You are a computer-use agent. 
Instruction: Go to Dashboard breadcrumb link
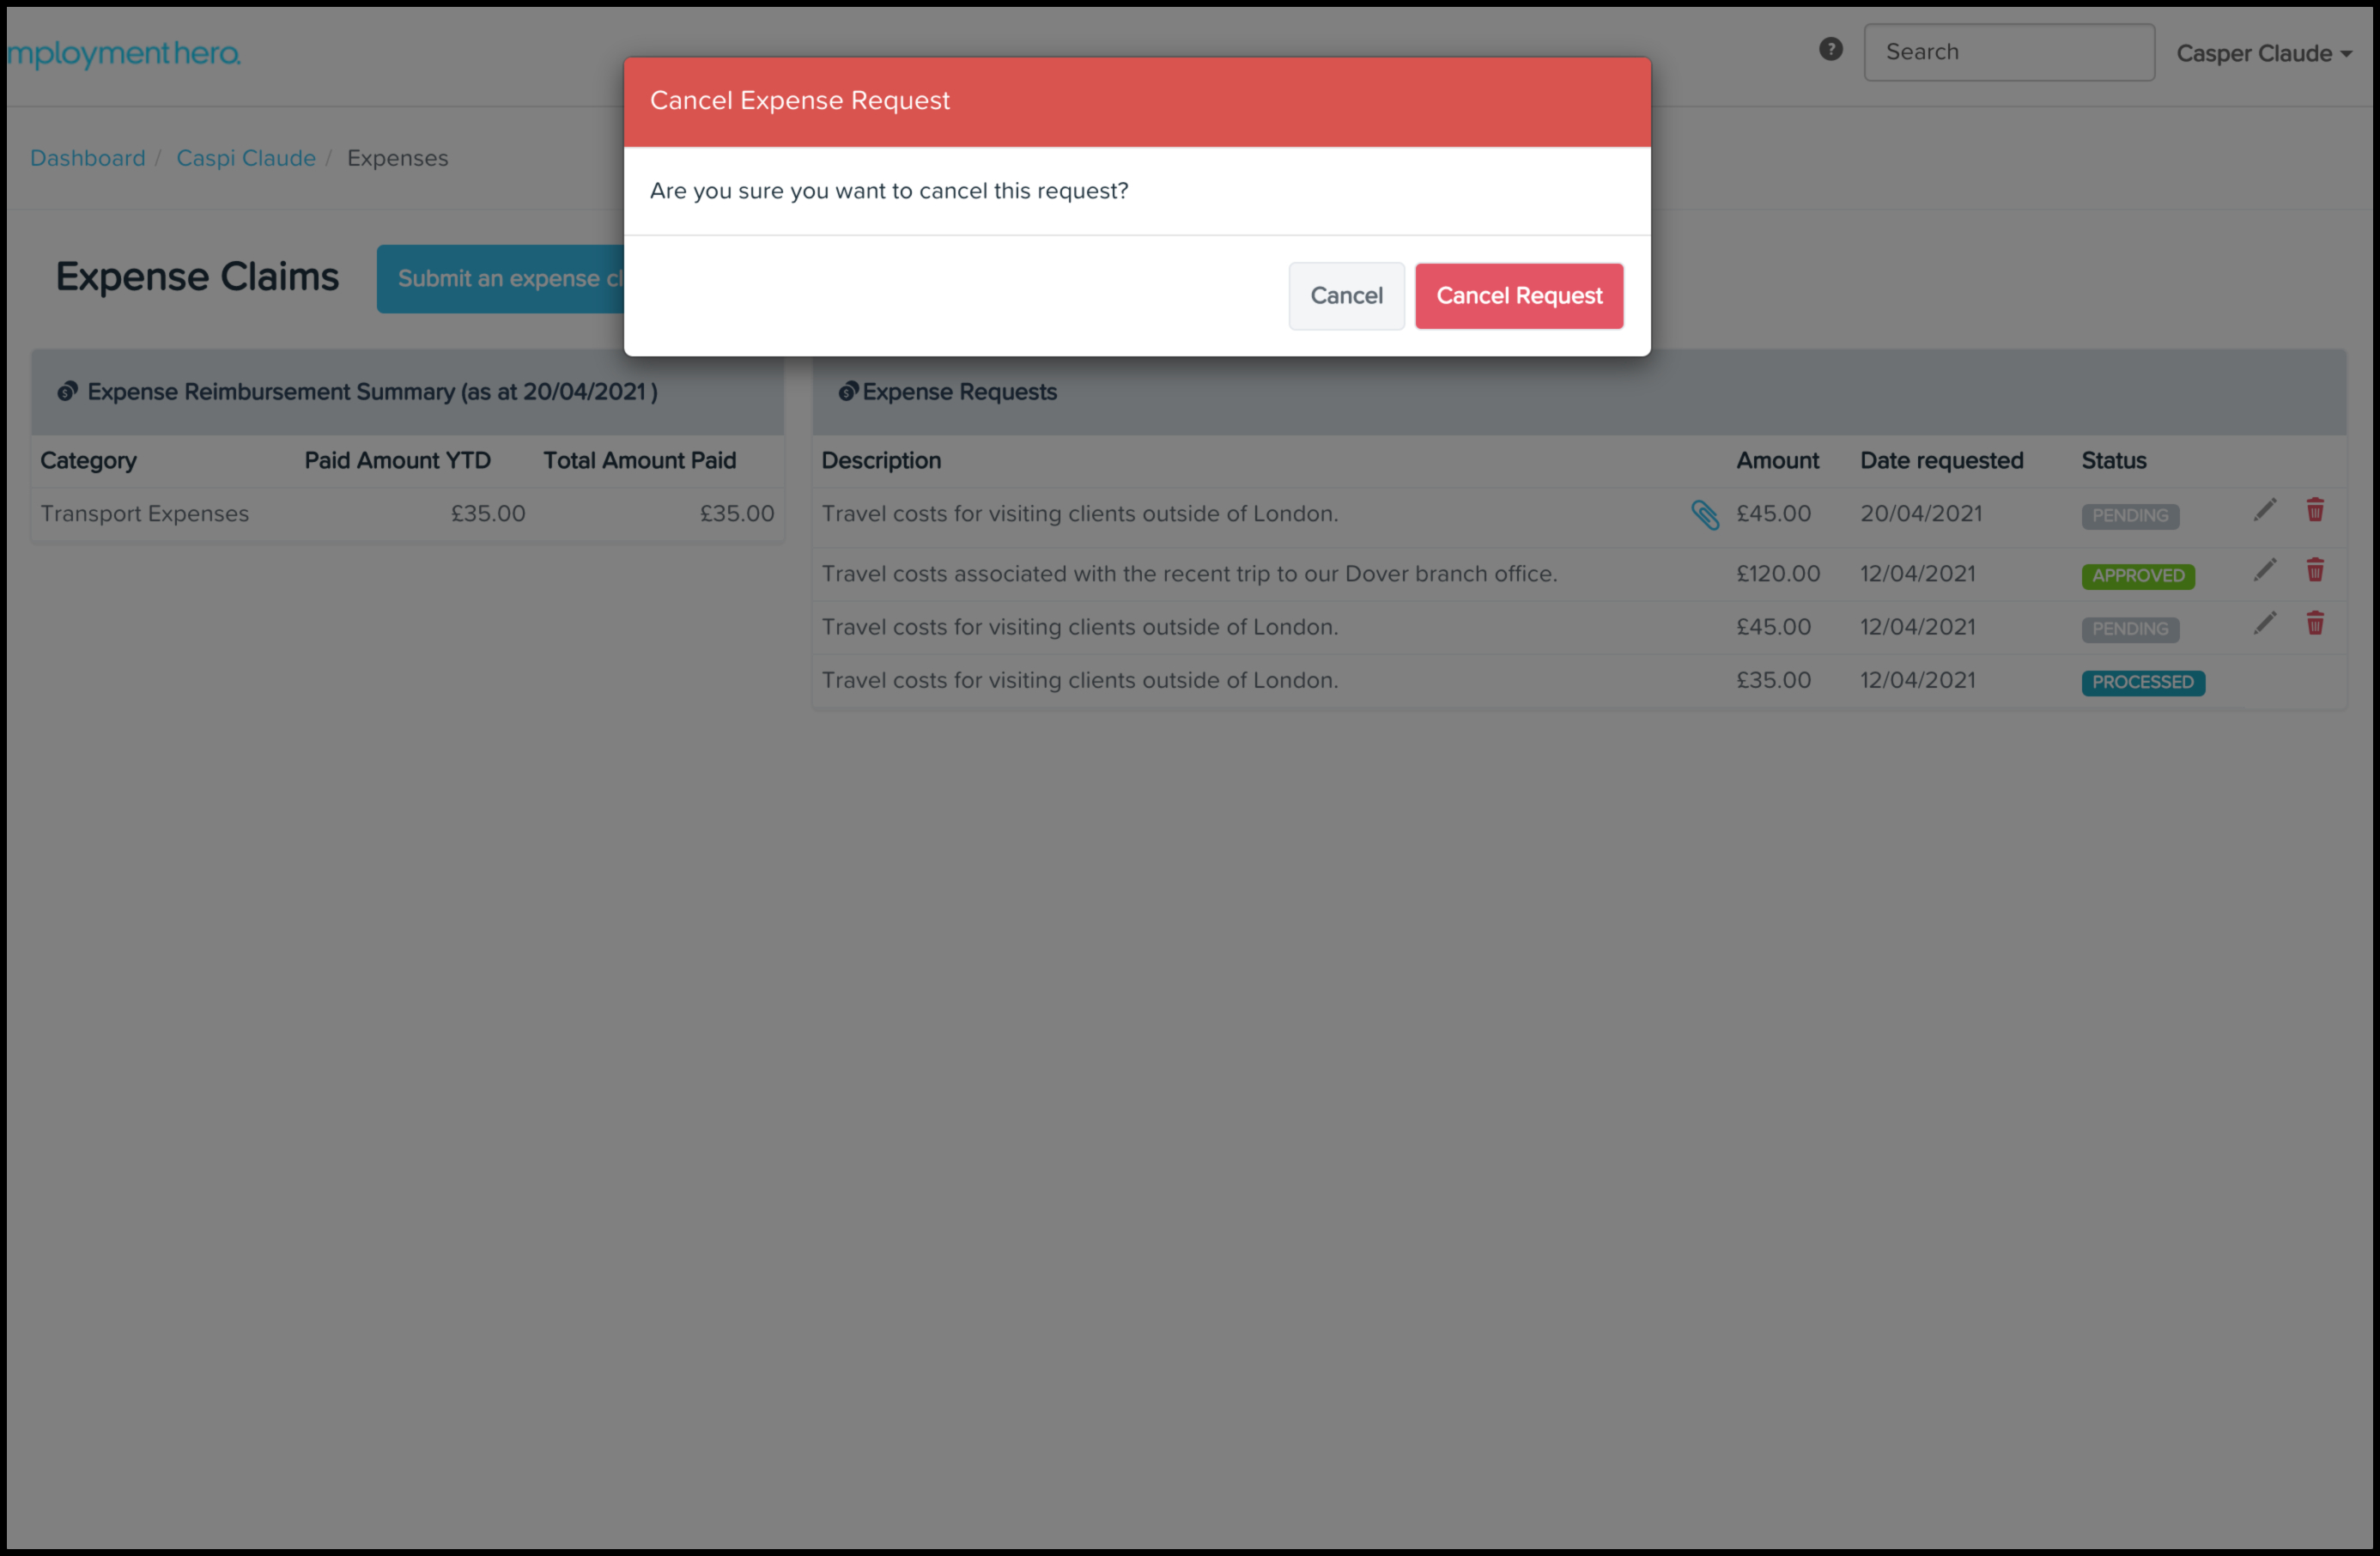87,158
